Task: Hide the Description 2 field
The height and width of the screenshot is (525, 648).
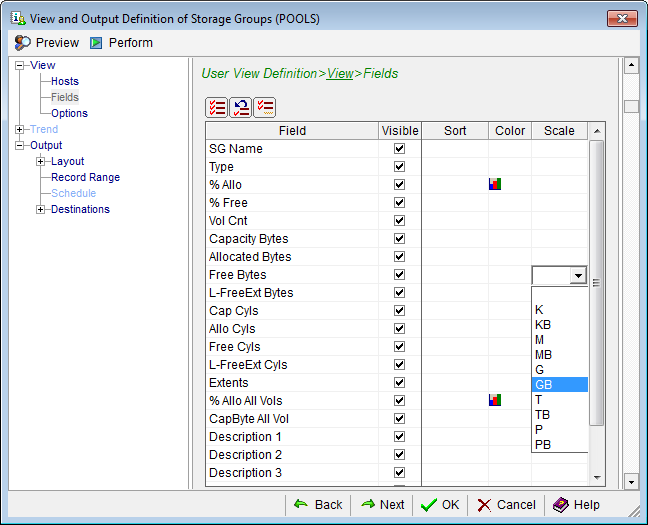Action: pyautogui.click(x=400, y=455)
